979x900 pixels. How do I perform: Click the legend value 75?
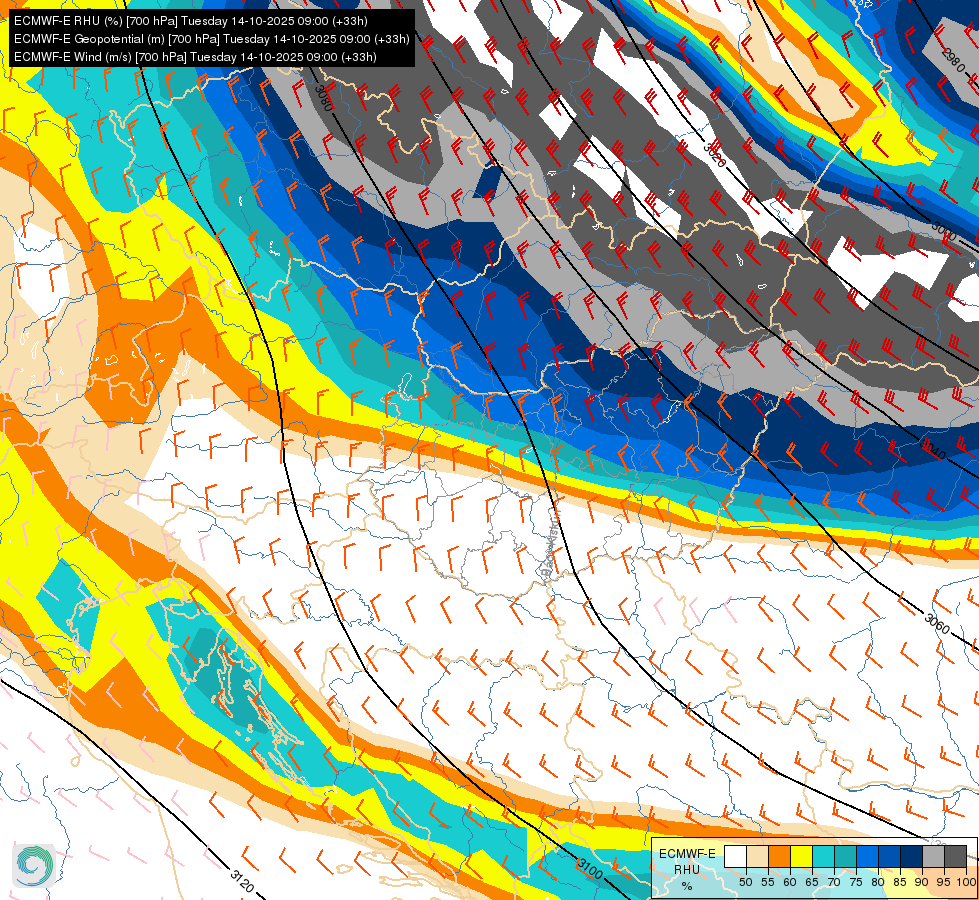(x=856, y=882)
